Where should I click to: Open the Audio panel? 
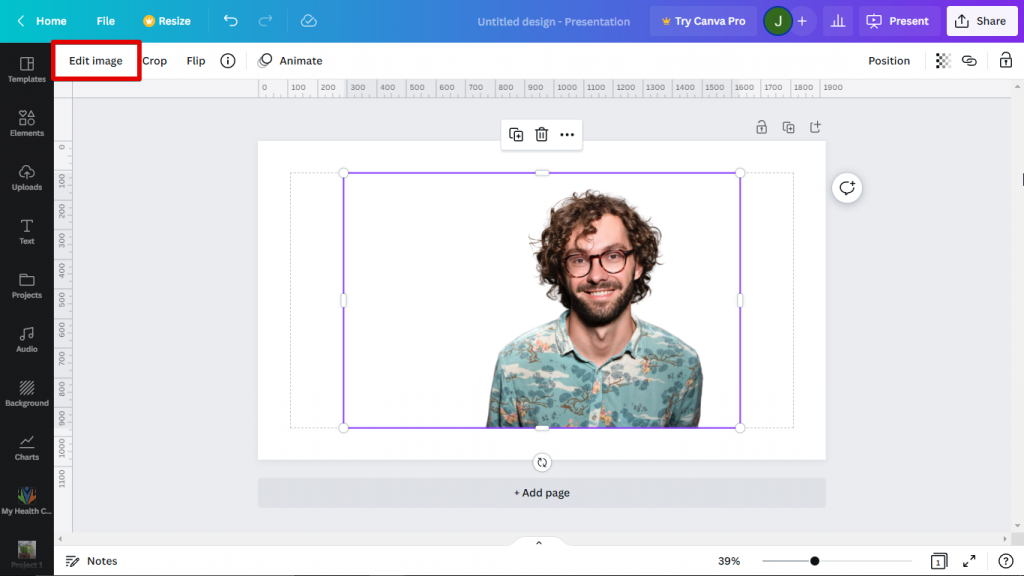(x=26, y=340)
